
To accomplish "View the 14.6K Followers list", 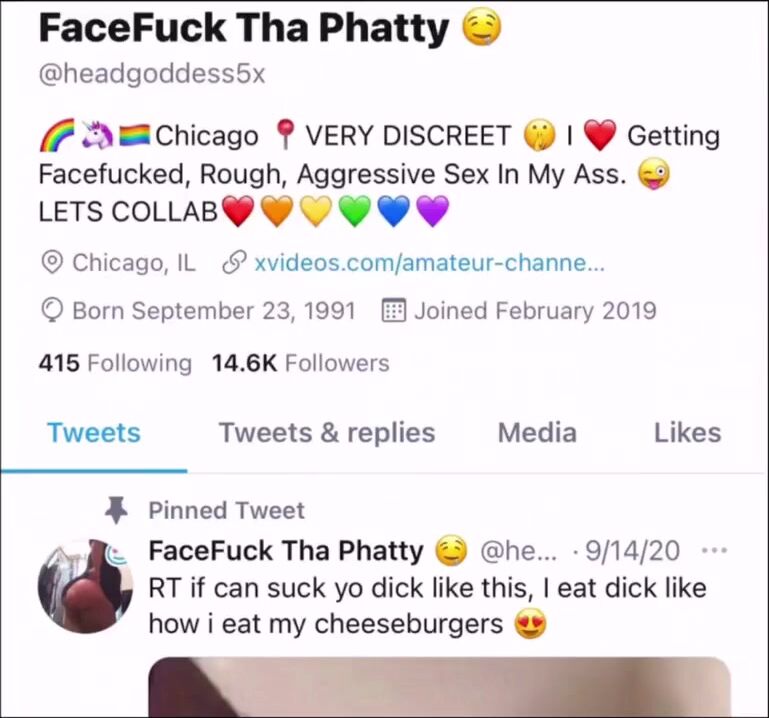I will tap(301, 363).
